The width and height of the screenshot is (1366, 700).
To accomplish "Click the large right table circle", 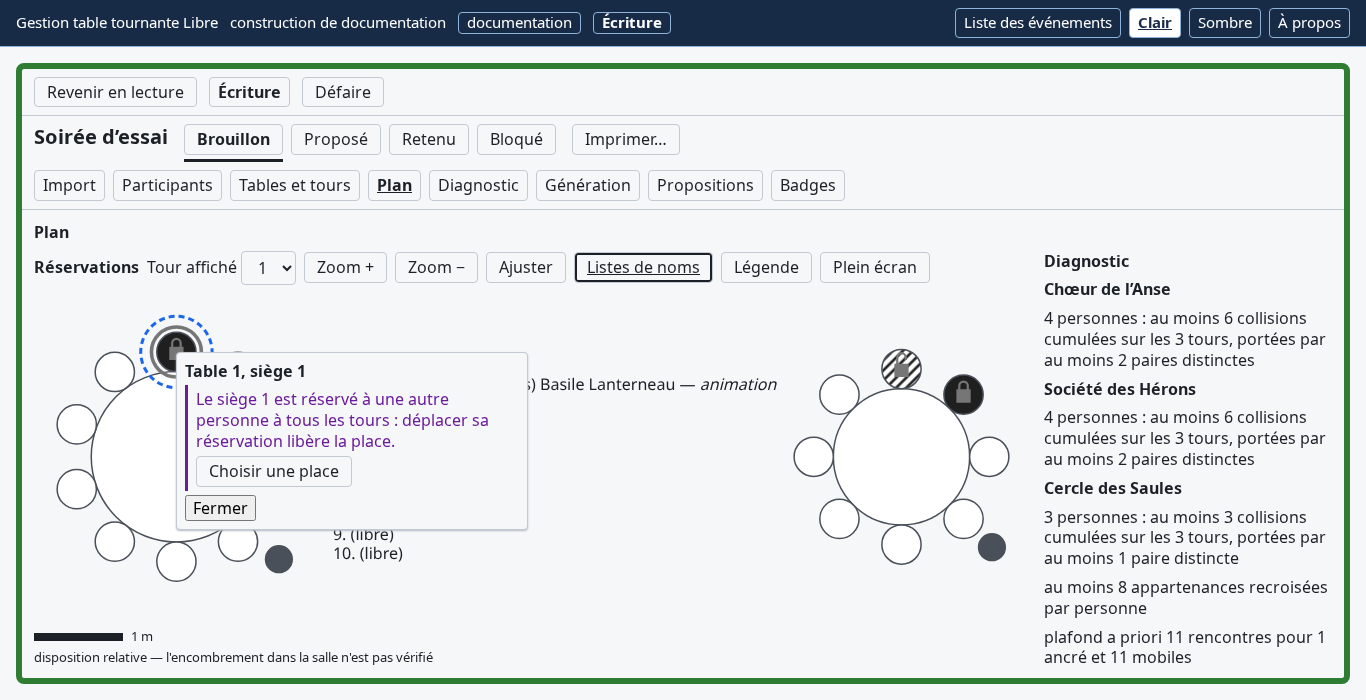I will [901, 457].
